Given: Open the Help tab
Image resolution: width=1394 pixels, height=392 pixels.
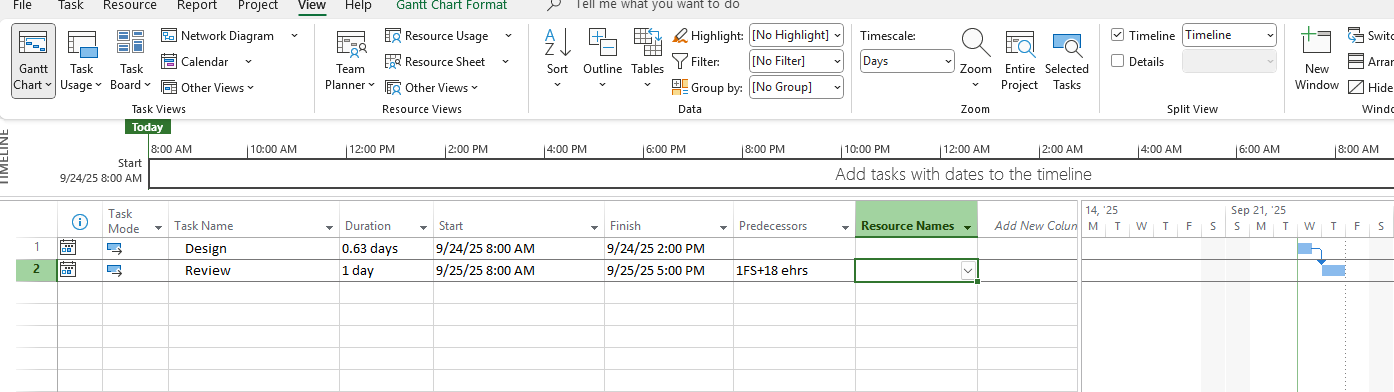Looking at the screenshot, I should 358,5.
